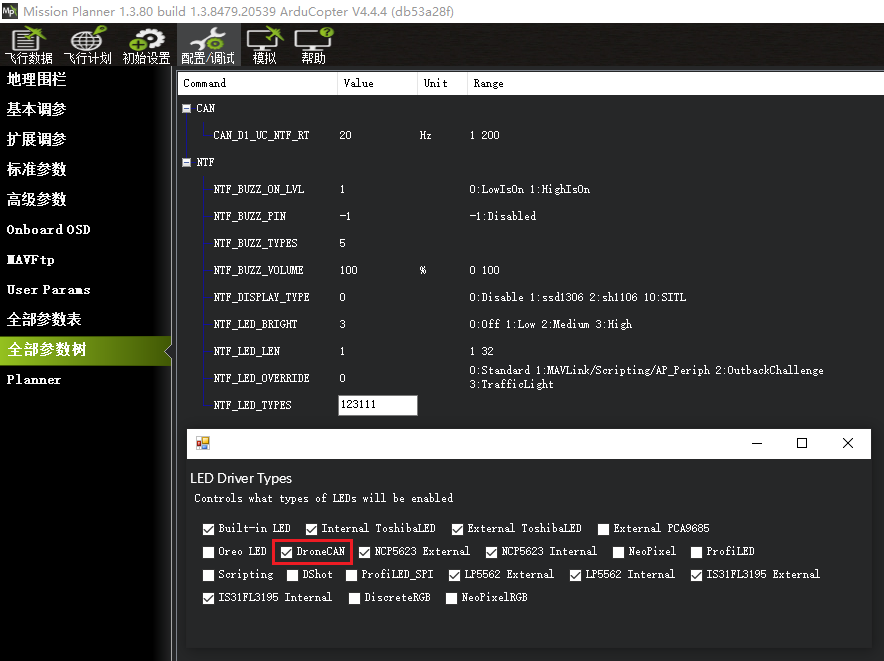Open the 扩展调参 extended tuning page
The height and width of the screenshot is (661, 884).
click(x=36, y=139)
